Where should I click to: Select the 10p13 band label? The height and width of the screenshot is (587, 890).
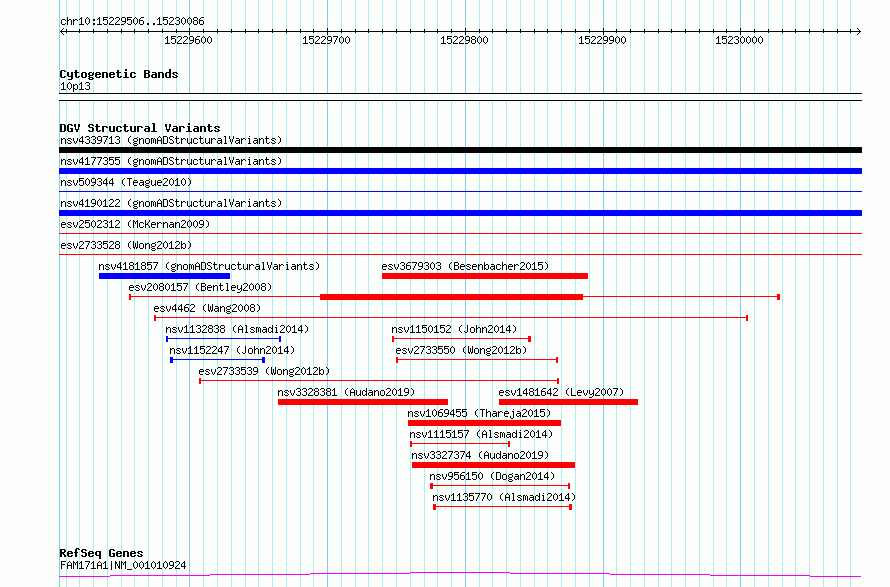click(x=75, y=86)
